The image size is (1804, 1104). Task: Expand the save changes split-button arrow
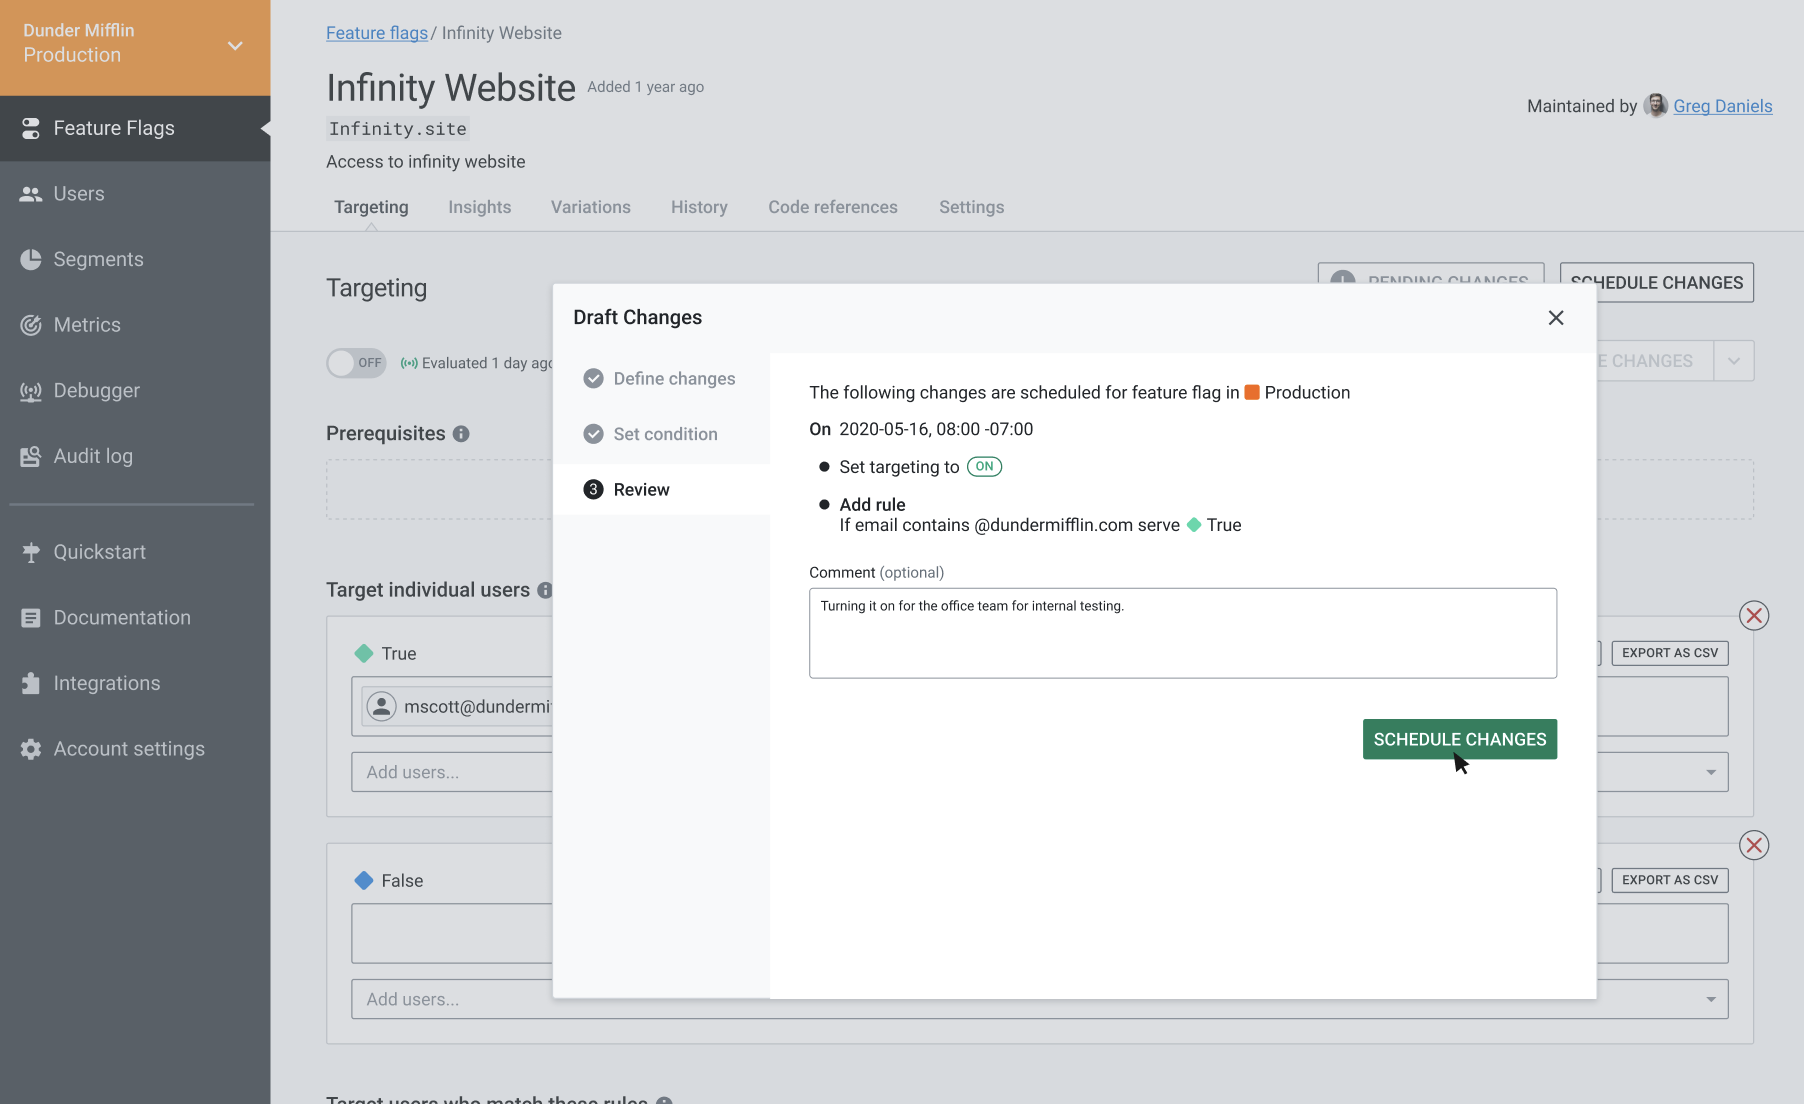(1735, 360)
